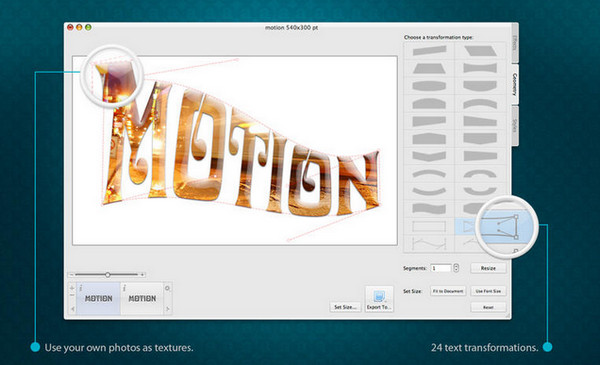Click the Resize button
600x365 pixels.
(488, 268)
